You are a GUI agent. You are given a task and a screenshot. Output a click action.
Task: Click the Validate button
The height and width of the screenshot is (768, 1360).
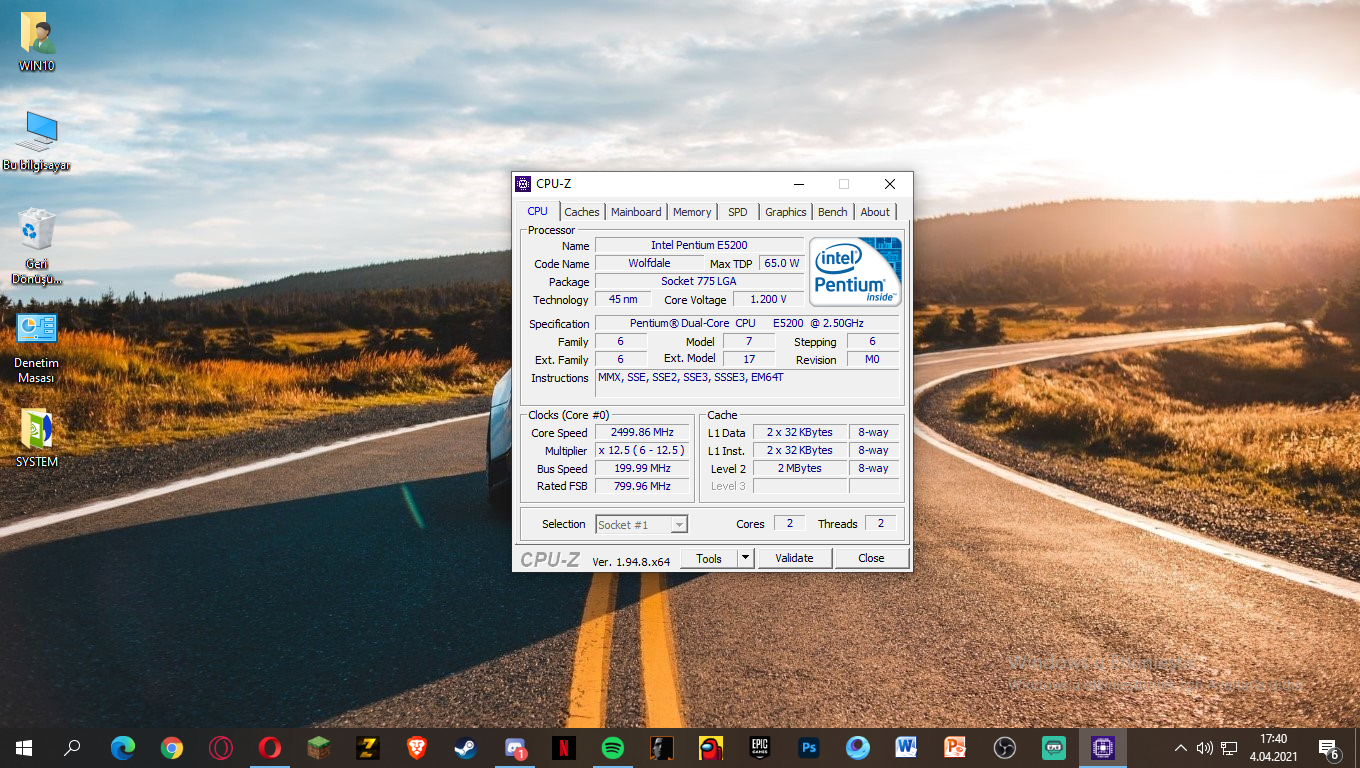pos(794,558)
